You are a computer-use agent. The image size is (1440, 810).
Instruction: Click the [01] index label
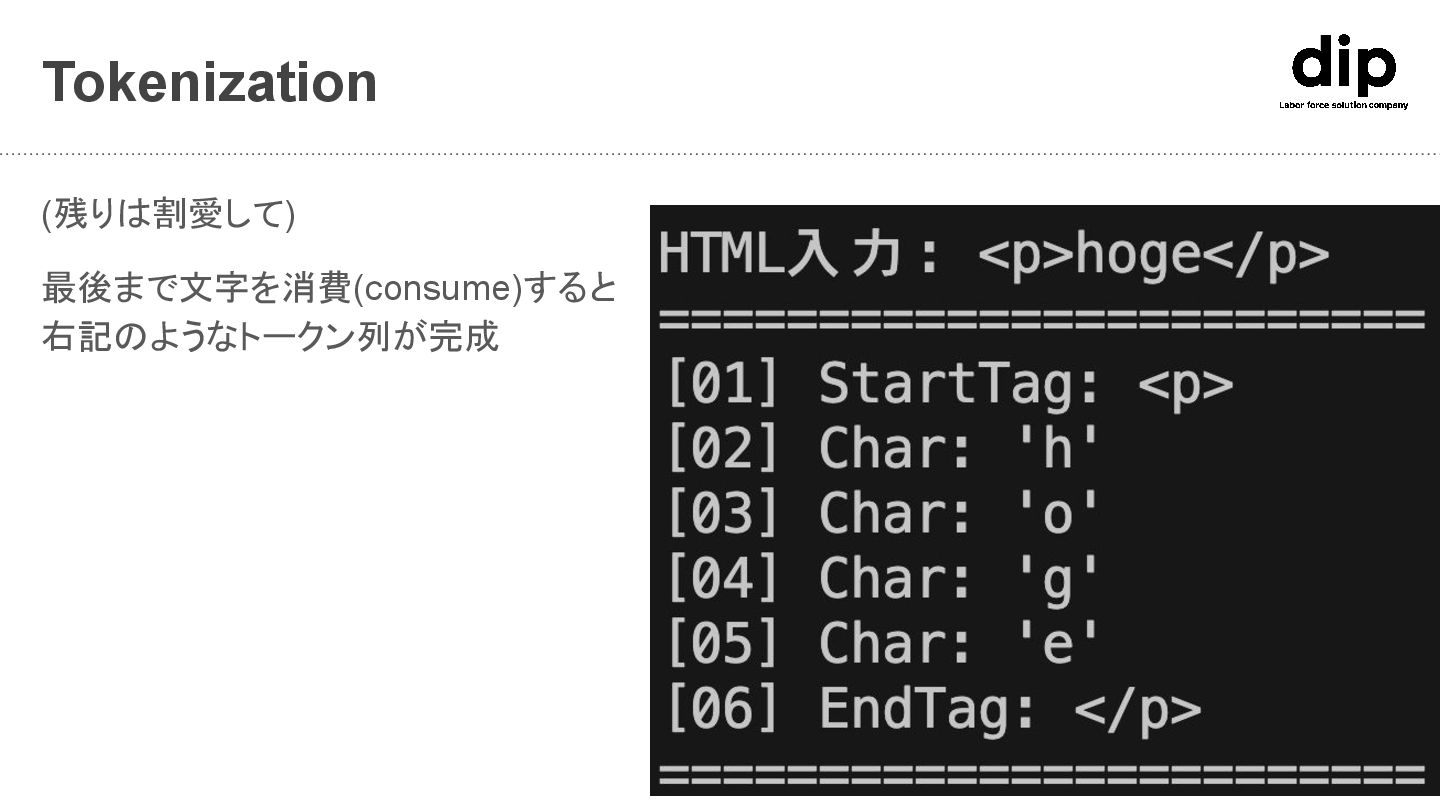[722, 385]
